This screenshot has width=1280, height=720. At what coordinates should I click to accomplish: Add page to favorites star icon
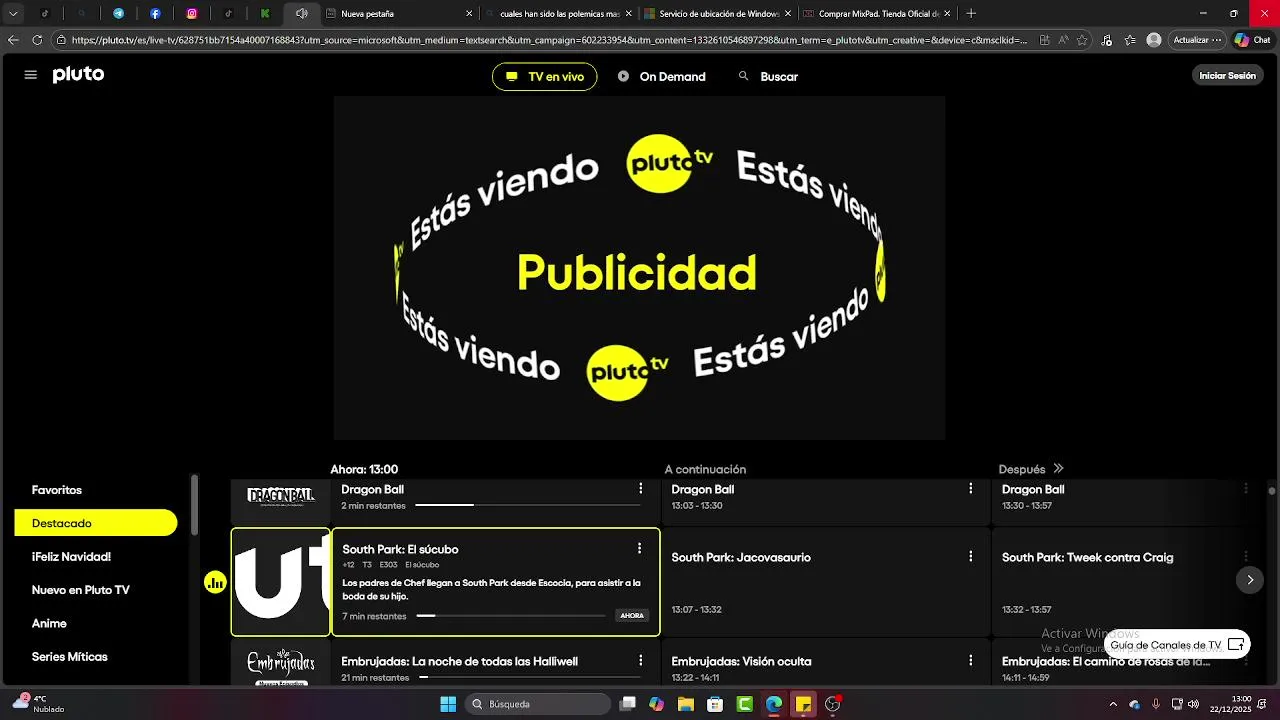pyautogui.click(x=1083, y=40)
